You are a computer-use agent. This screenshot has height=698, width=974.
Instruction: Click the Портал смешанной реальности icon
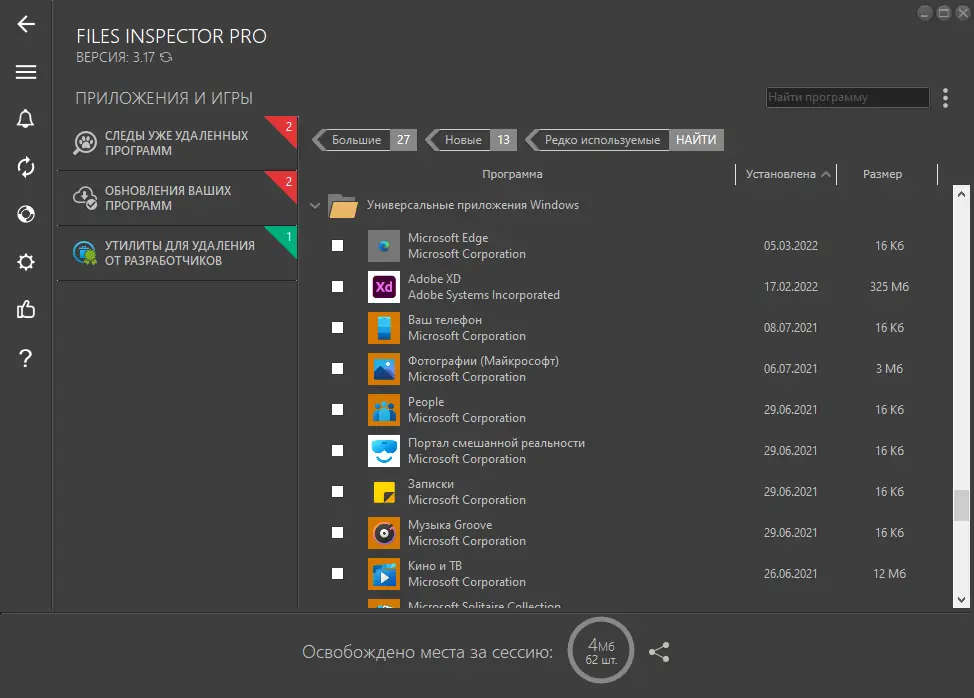point(384,451)
